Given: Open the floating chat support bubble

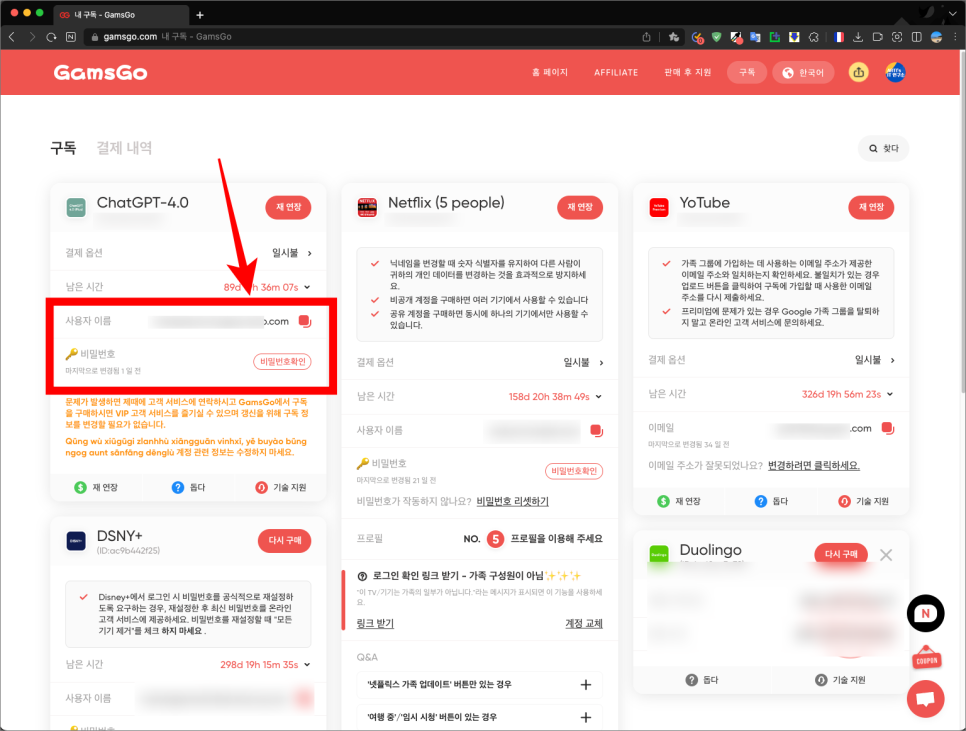Looking at the screenshot, I should (x=925, y=699).
